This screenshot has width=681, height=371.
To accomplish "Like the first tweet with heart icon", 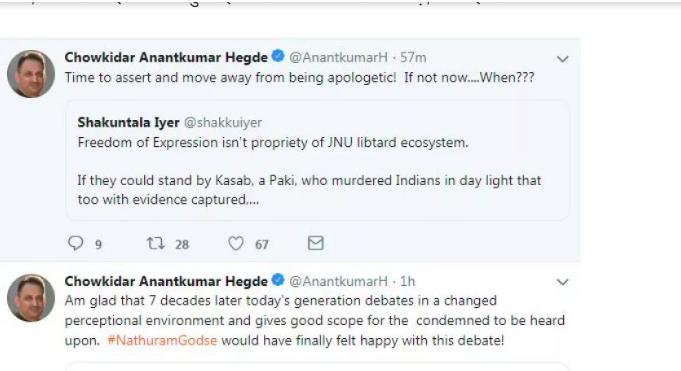I will tap(236, 243).
